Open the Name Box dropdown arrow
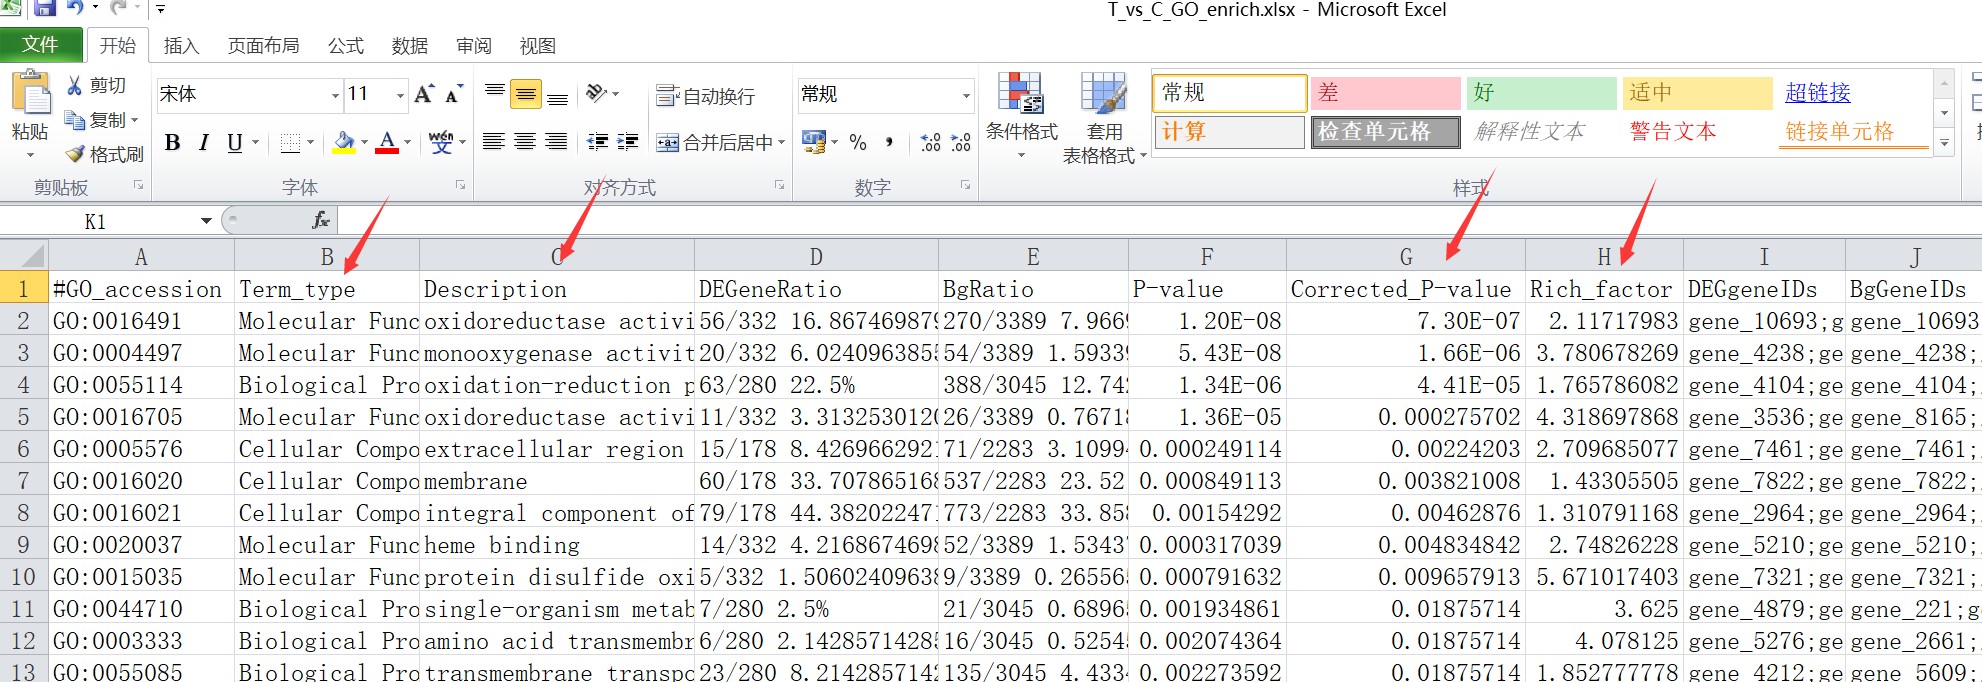The width and height of the screenshot is (1982, 682). coord(206,221)
